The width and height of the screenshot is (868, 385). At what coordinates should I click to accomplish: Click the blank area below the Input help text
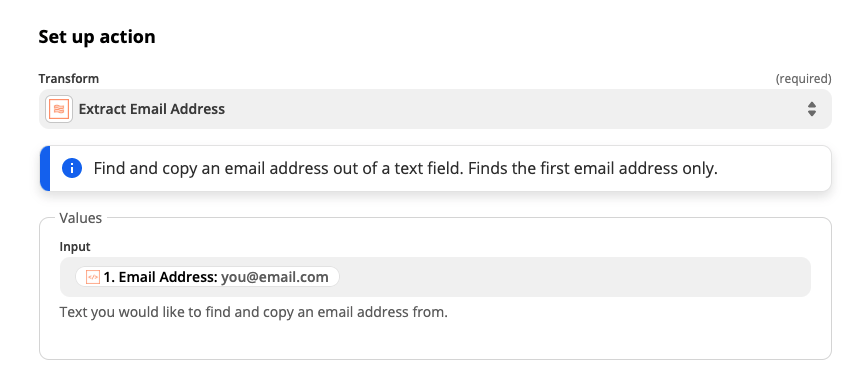pos(435,340)
